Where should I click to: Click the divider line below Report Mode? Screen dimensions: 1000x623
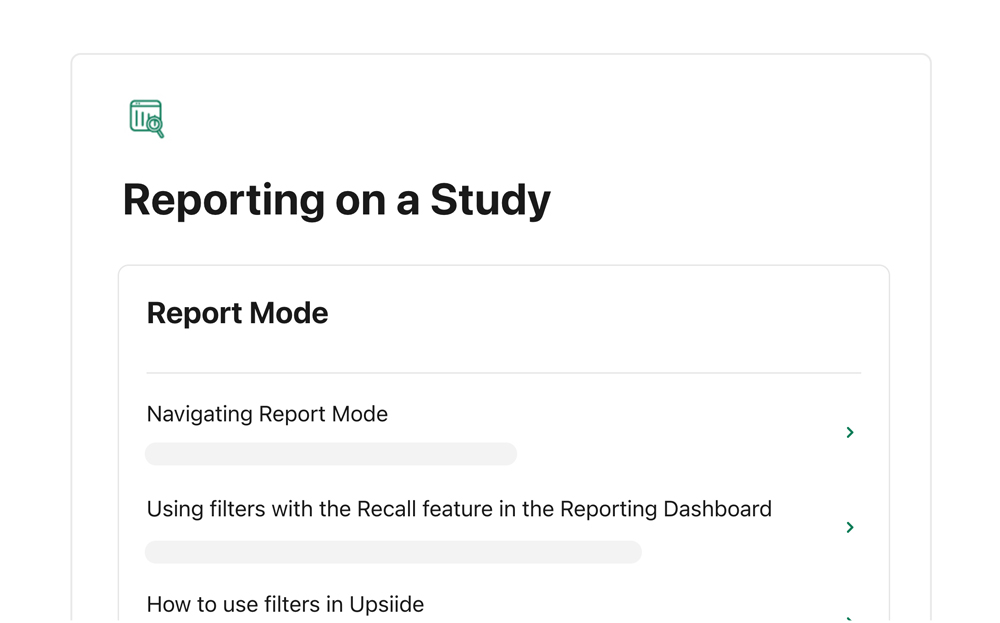pos(503,373)
